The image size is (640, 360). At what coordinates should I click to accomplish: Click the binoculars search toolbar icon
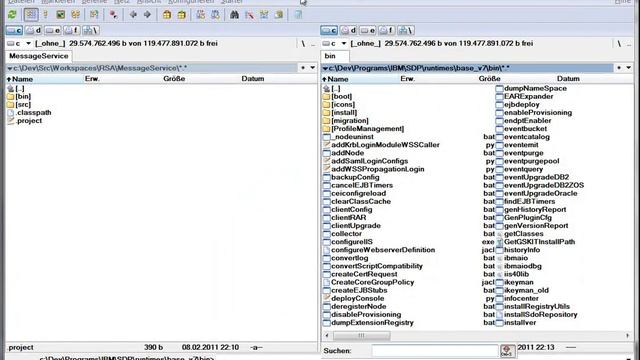point(234,15)
